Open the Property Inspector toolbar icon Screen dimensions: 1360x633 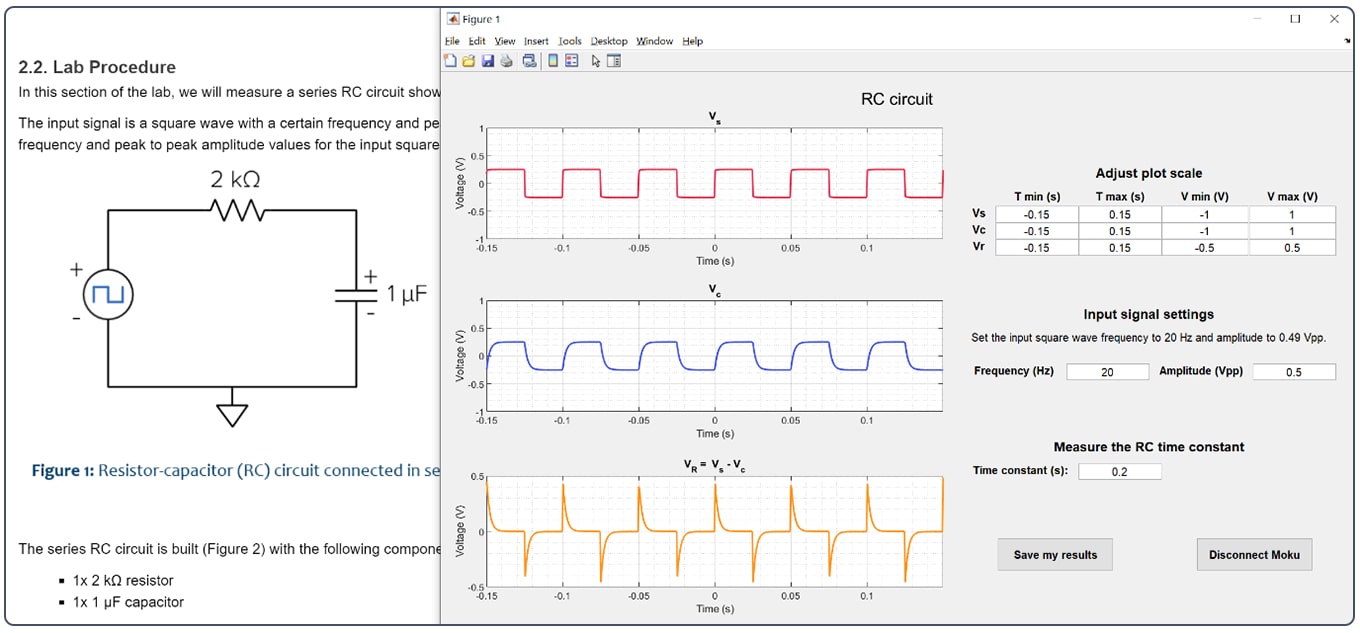[x=614, y=61]
